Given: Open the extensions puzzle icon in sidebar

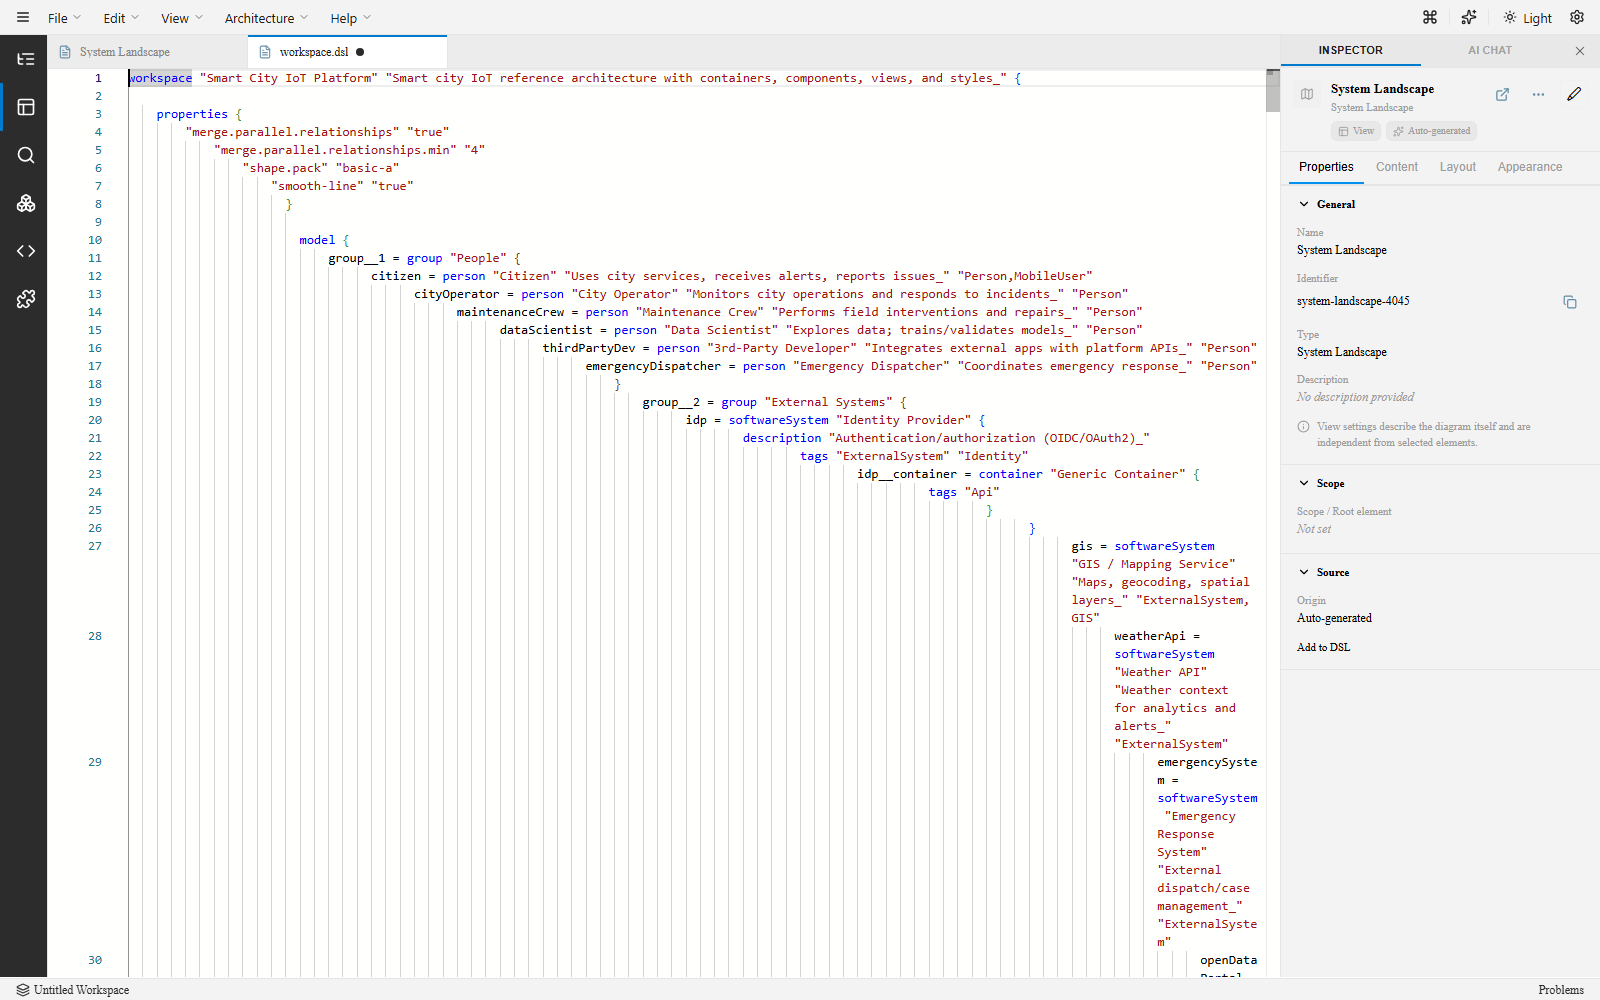Looking at the screenshot, I should pos(26,299).
